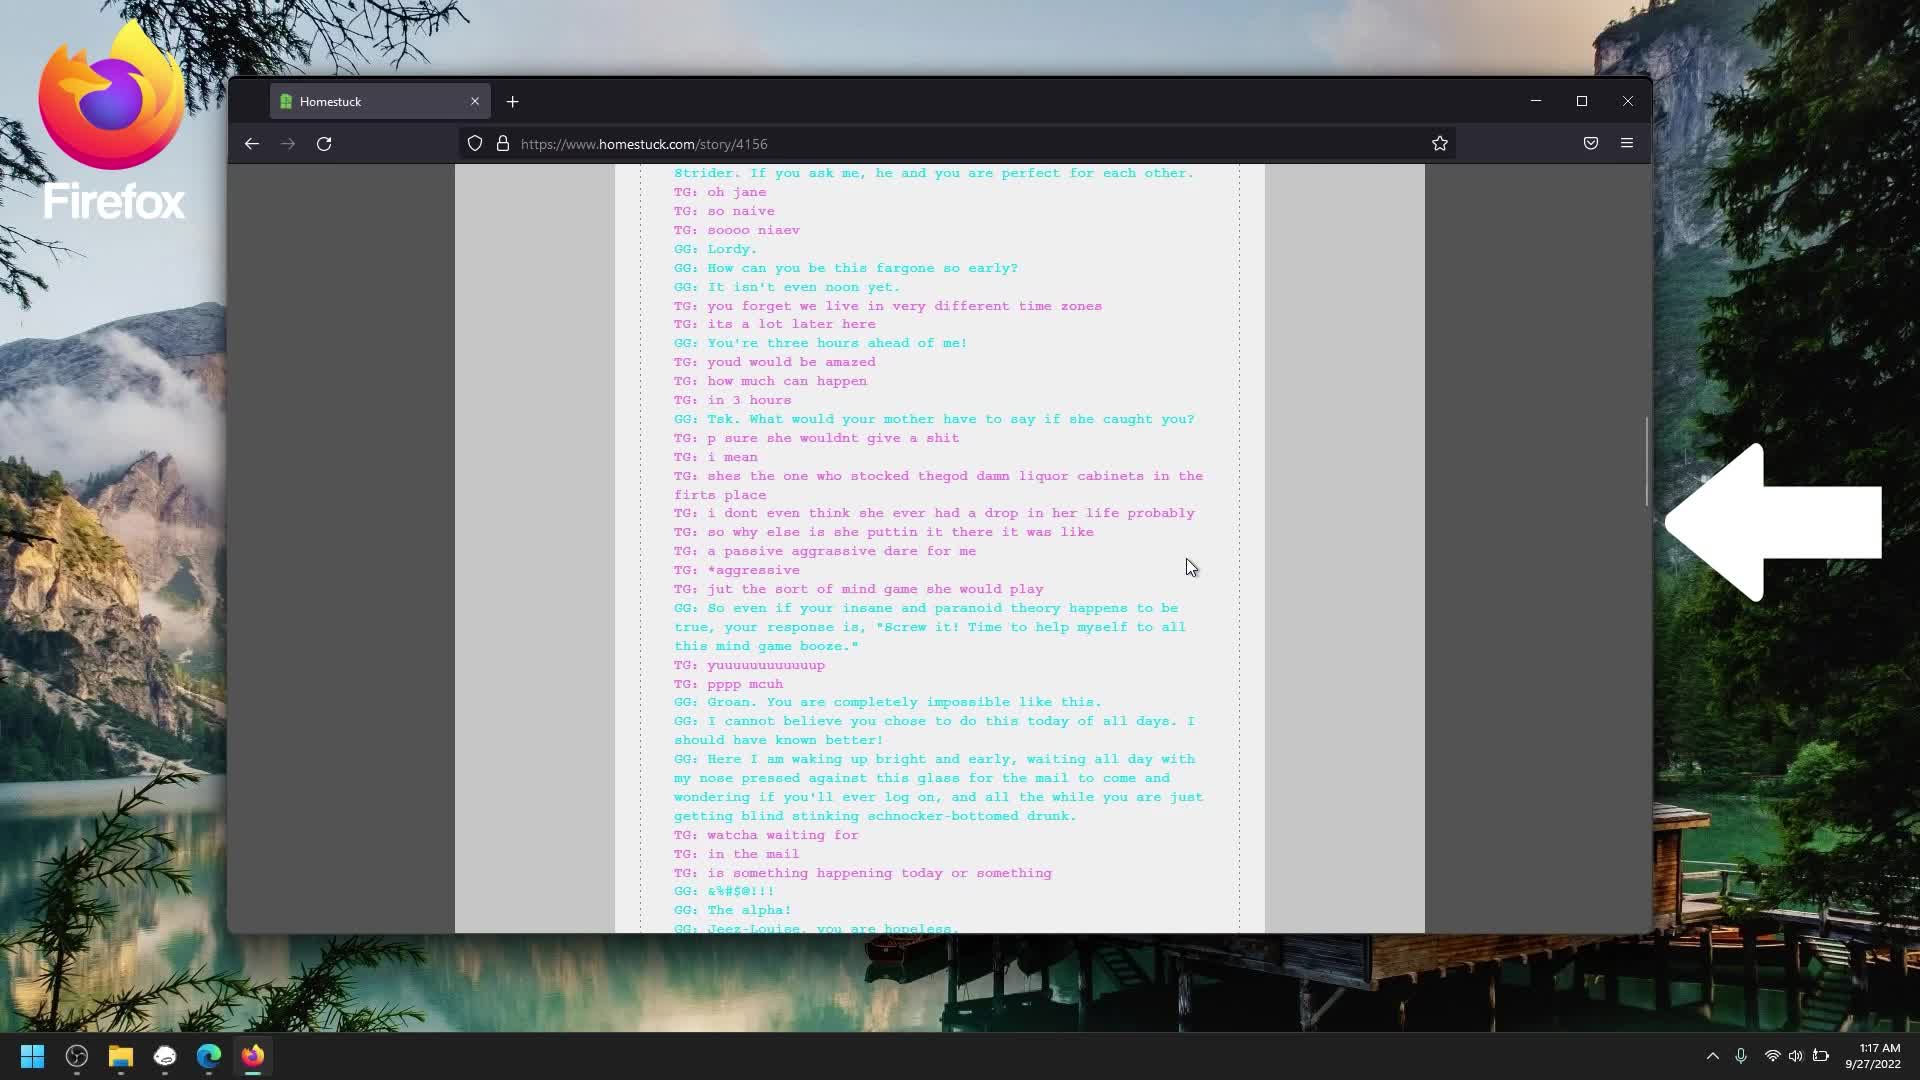The image size is (1920, 1080).
Task: Minimize the Firefox window
Action: [x=1536, y=101]
